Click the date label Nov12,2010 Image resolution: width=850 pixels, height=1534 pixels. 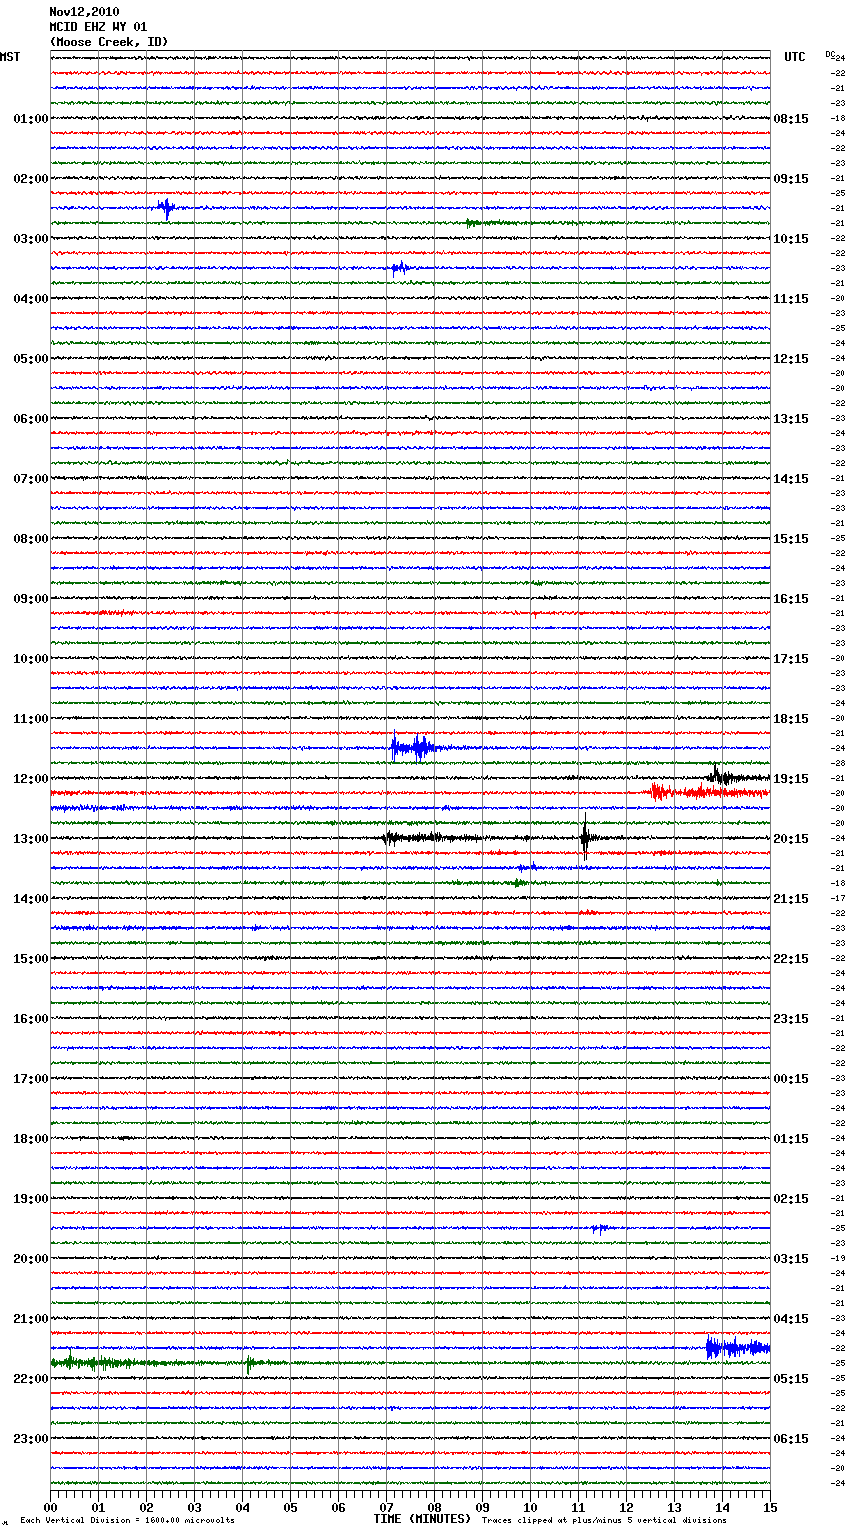tap(84, 12)
